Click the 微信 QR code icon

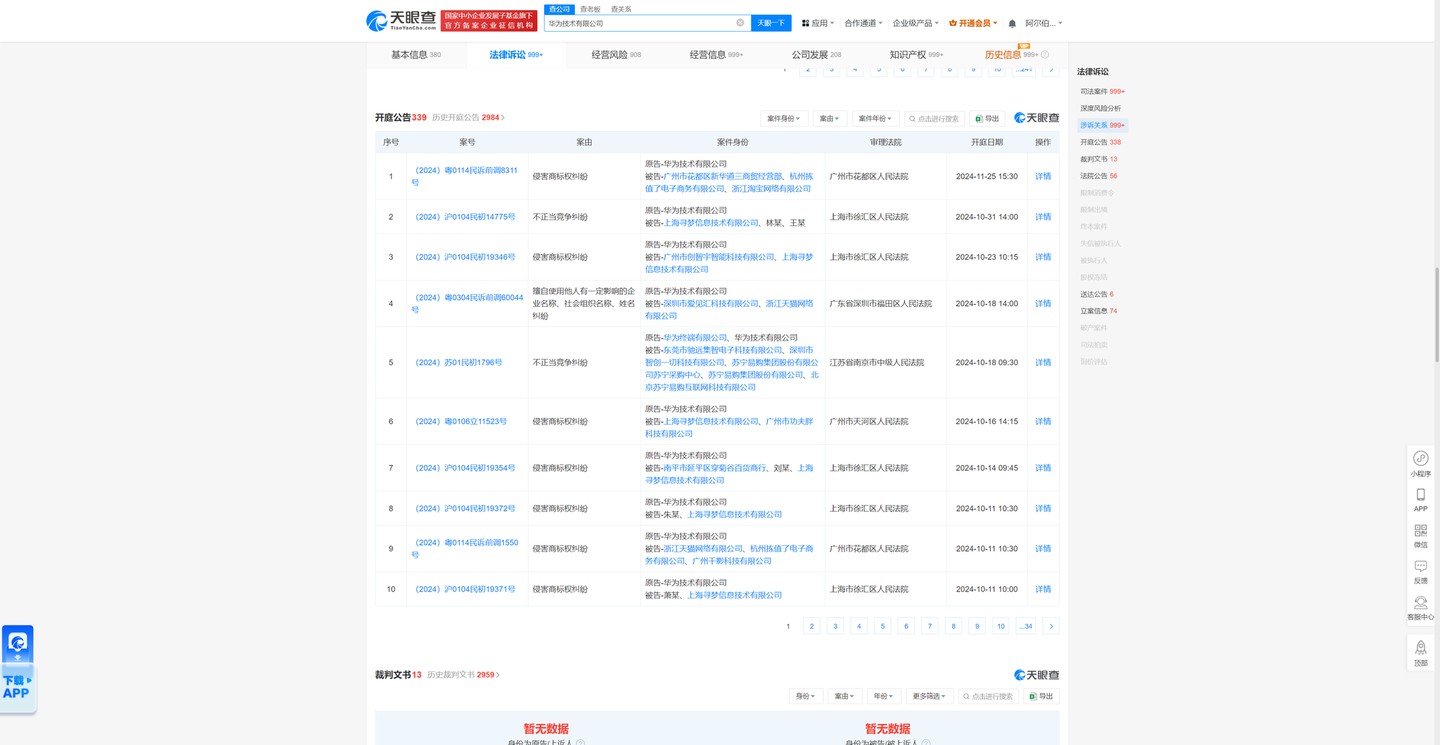point(1420,531)
